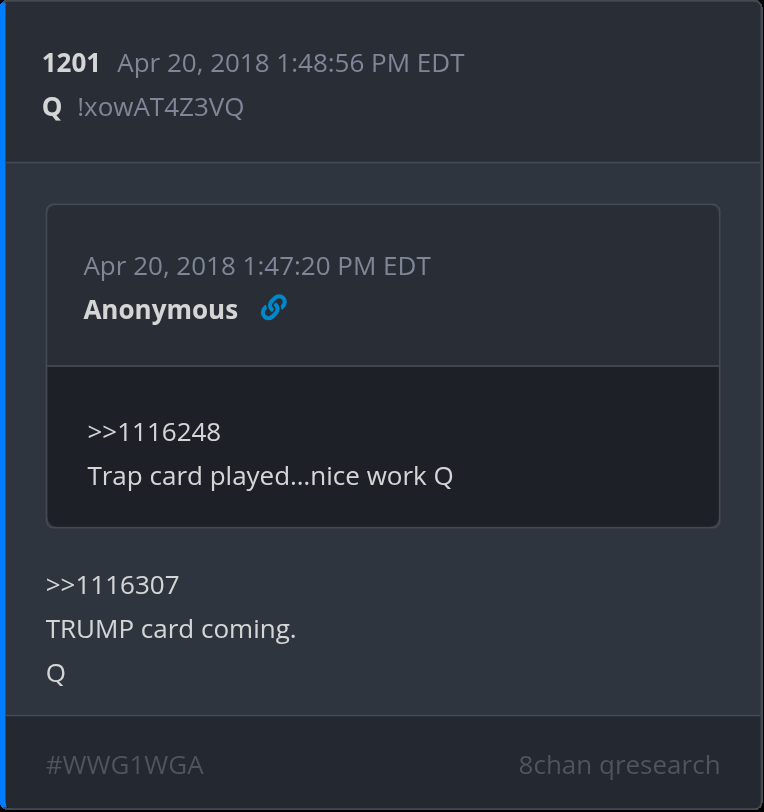
Task: Click the Anonymous author name
Action: 161,310
